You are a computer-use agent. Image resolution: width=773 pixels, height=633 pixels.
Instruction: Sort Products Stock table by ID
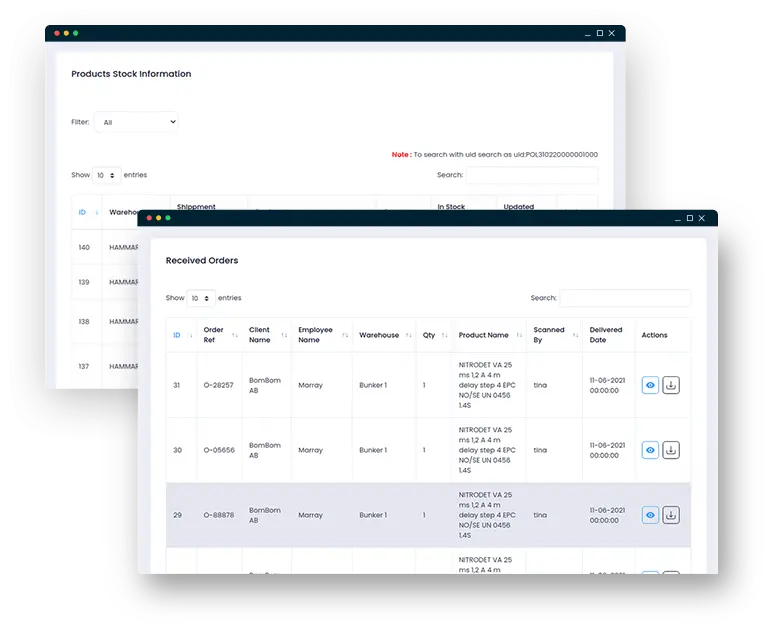tap(85, 212)
